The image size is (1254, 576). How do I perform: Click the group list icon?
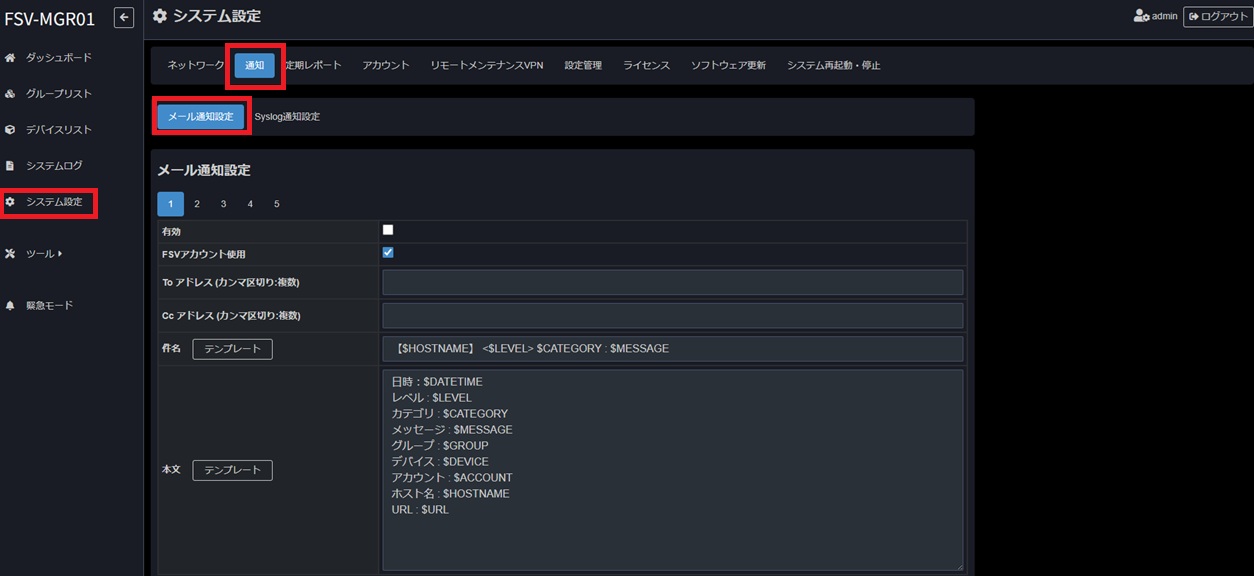coord(10,94)
